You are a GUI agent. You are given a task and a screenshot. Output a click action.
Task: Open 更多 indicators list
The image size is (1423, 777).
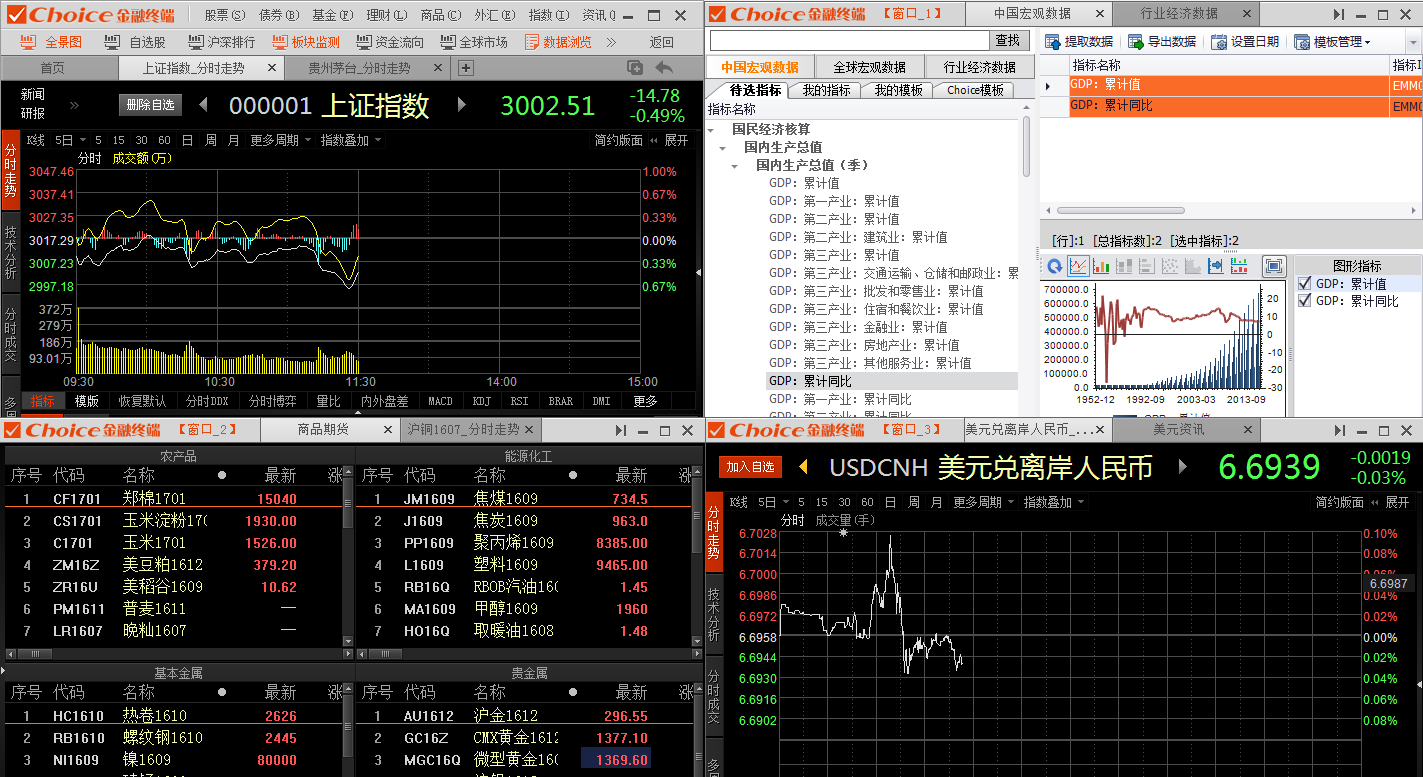point(646,401)
